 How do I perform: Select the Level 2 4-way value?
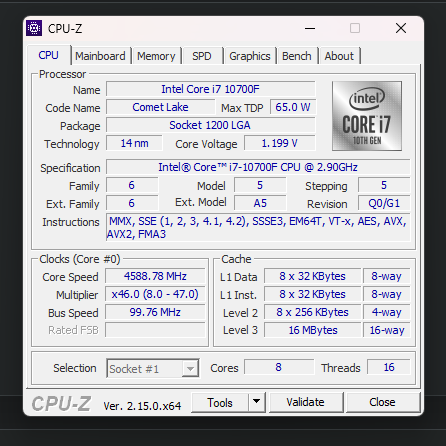(387, 312)
